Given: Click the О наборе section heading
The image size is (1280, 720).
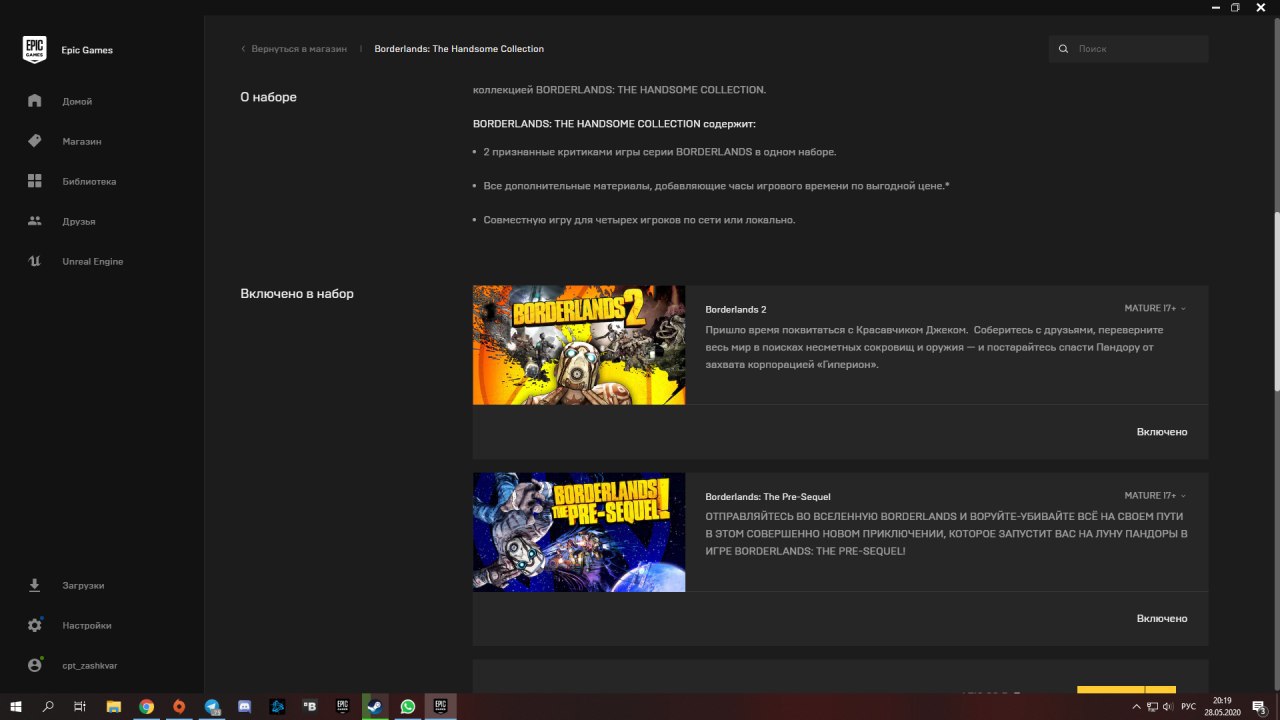Looking at the screenshot, I should pyautogui.click(x=268, y=97).
